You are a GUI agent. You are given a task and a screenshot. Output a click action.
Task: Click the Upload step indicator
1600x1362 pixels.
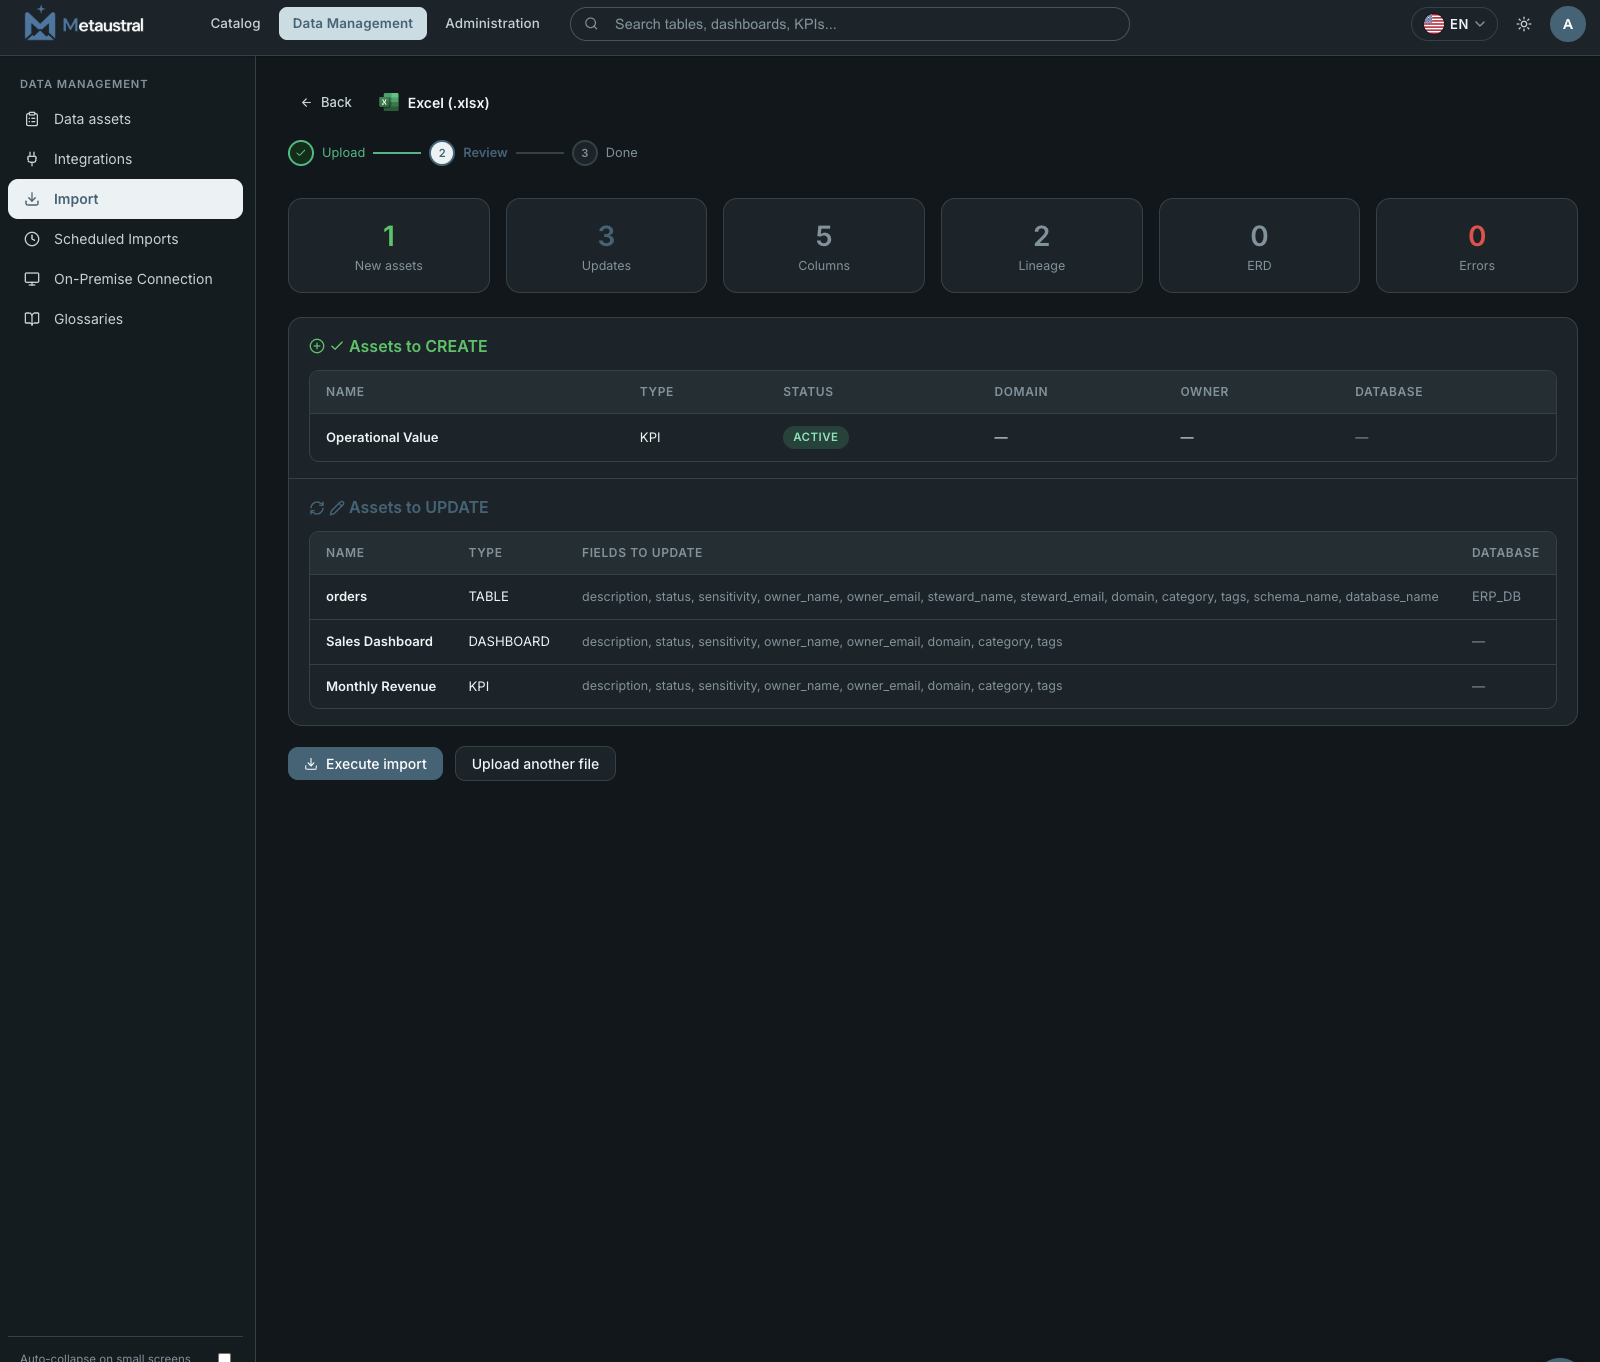click(x=327, y=153)
